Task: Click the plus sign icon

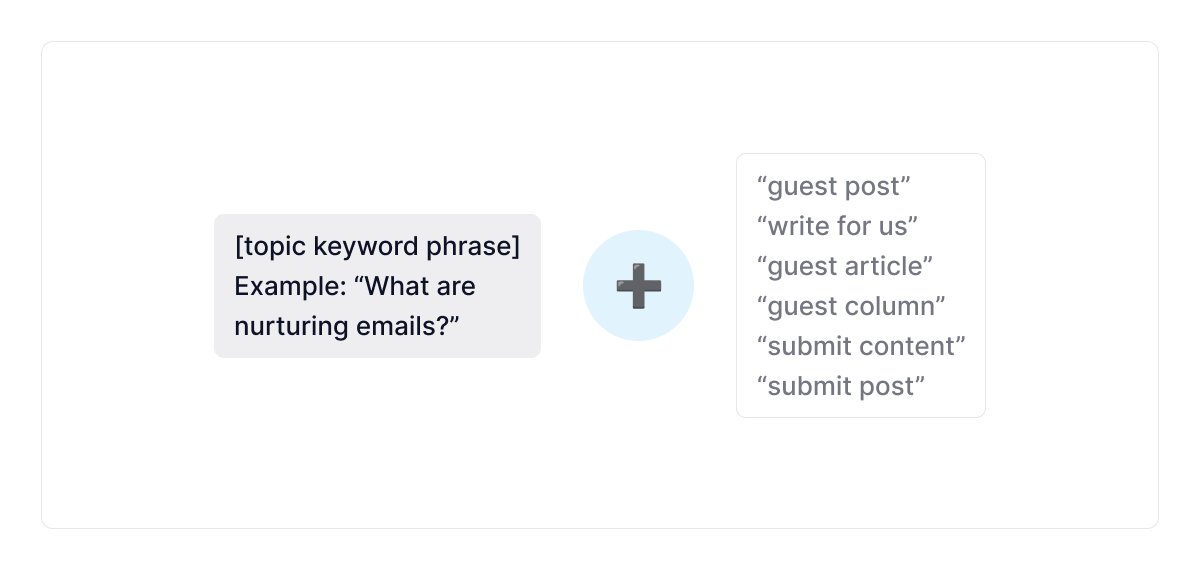Action: pos(638,286)
